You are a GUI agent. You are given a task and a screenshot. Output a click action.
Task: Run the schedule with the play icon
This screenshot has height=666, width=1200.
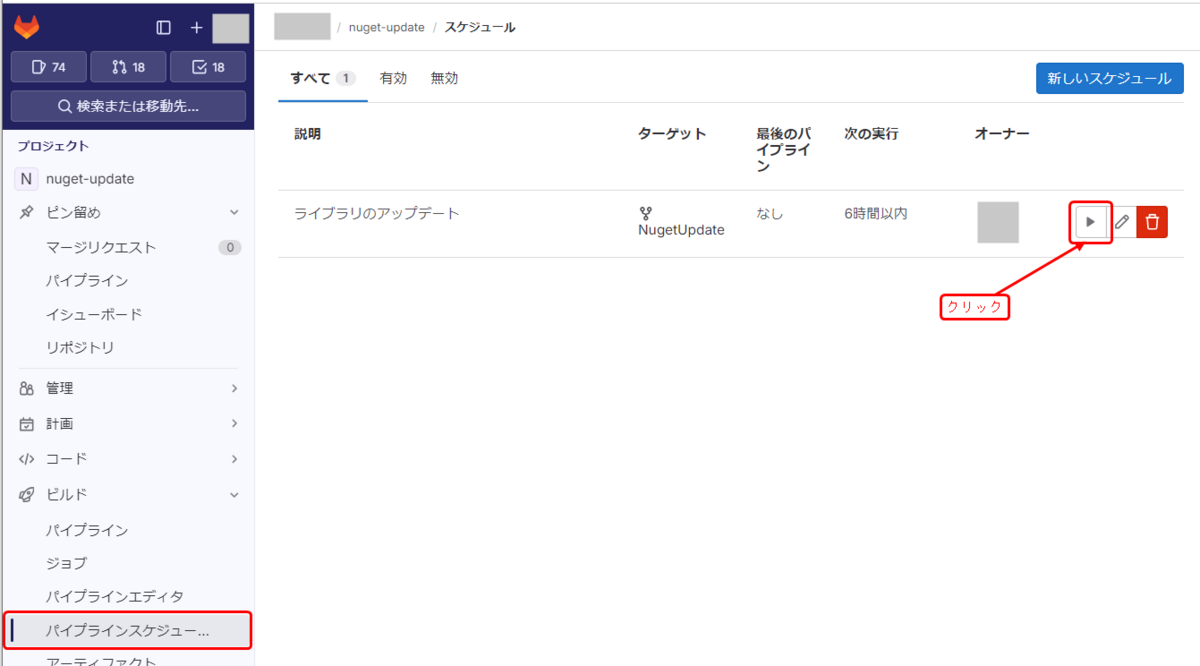point(1089,222)
